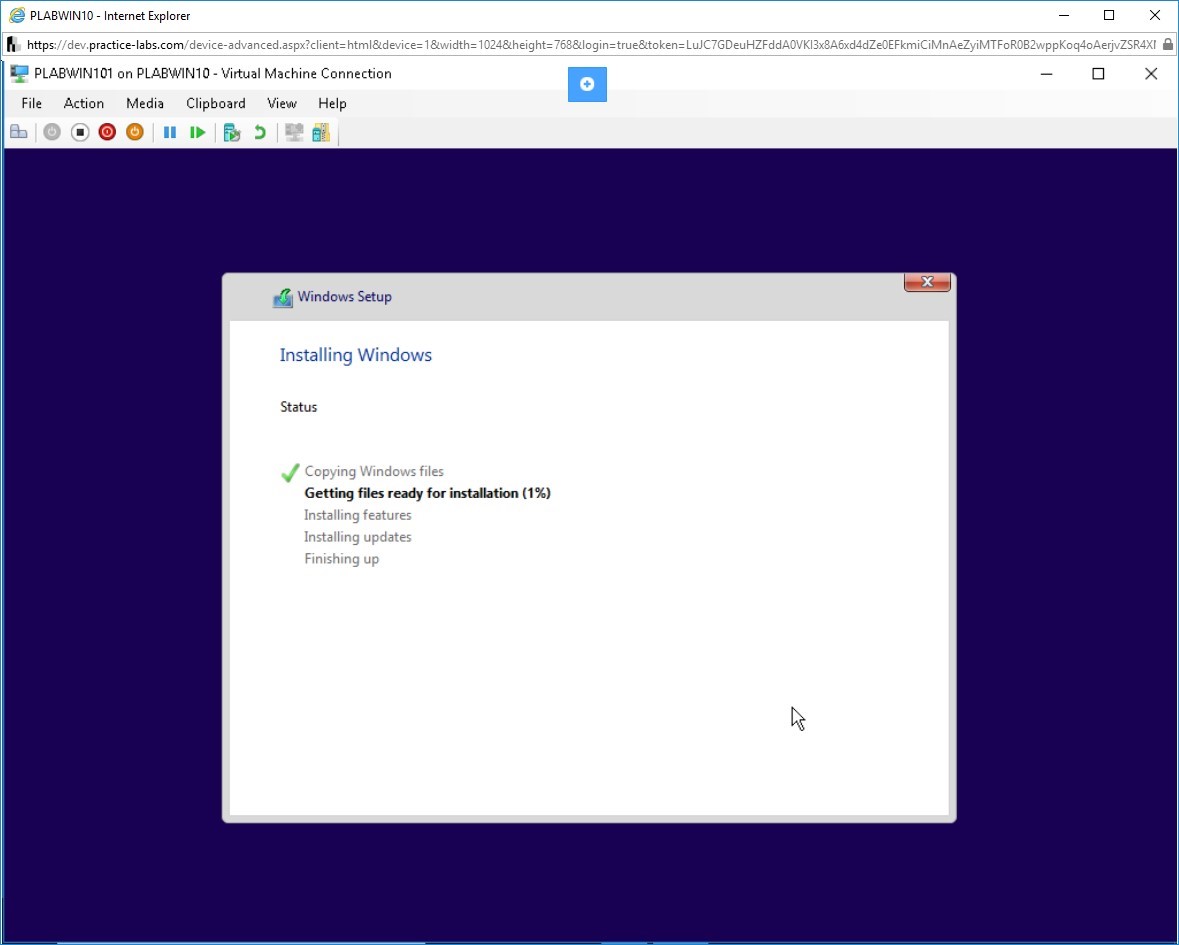This screenshot has height=945, width=1179.
Task: Click the 'Windows Setup' dialog title text
Action: pyautogui.click(x=344, y=296)
